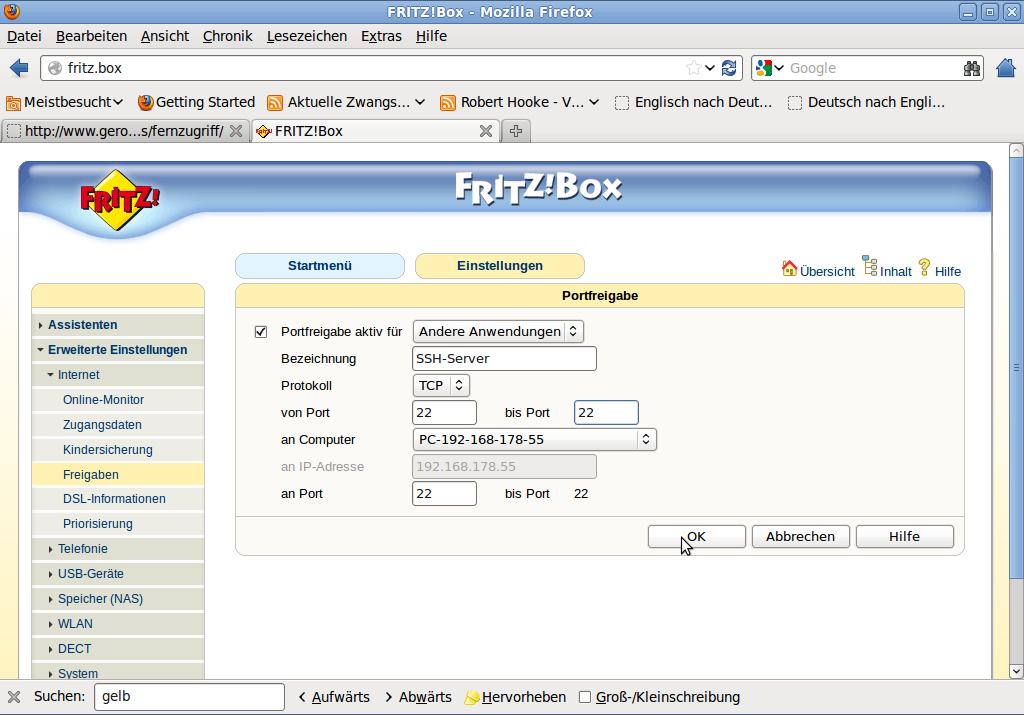This screenshot has height=715, width=1024.
Task: Click the Hilfe question mark icon
Action: coord(924,267)
